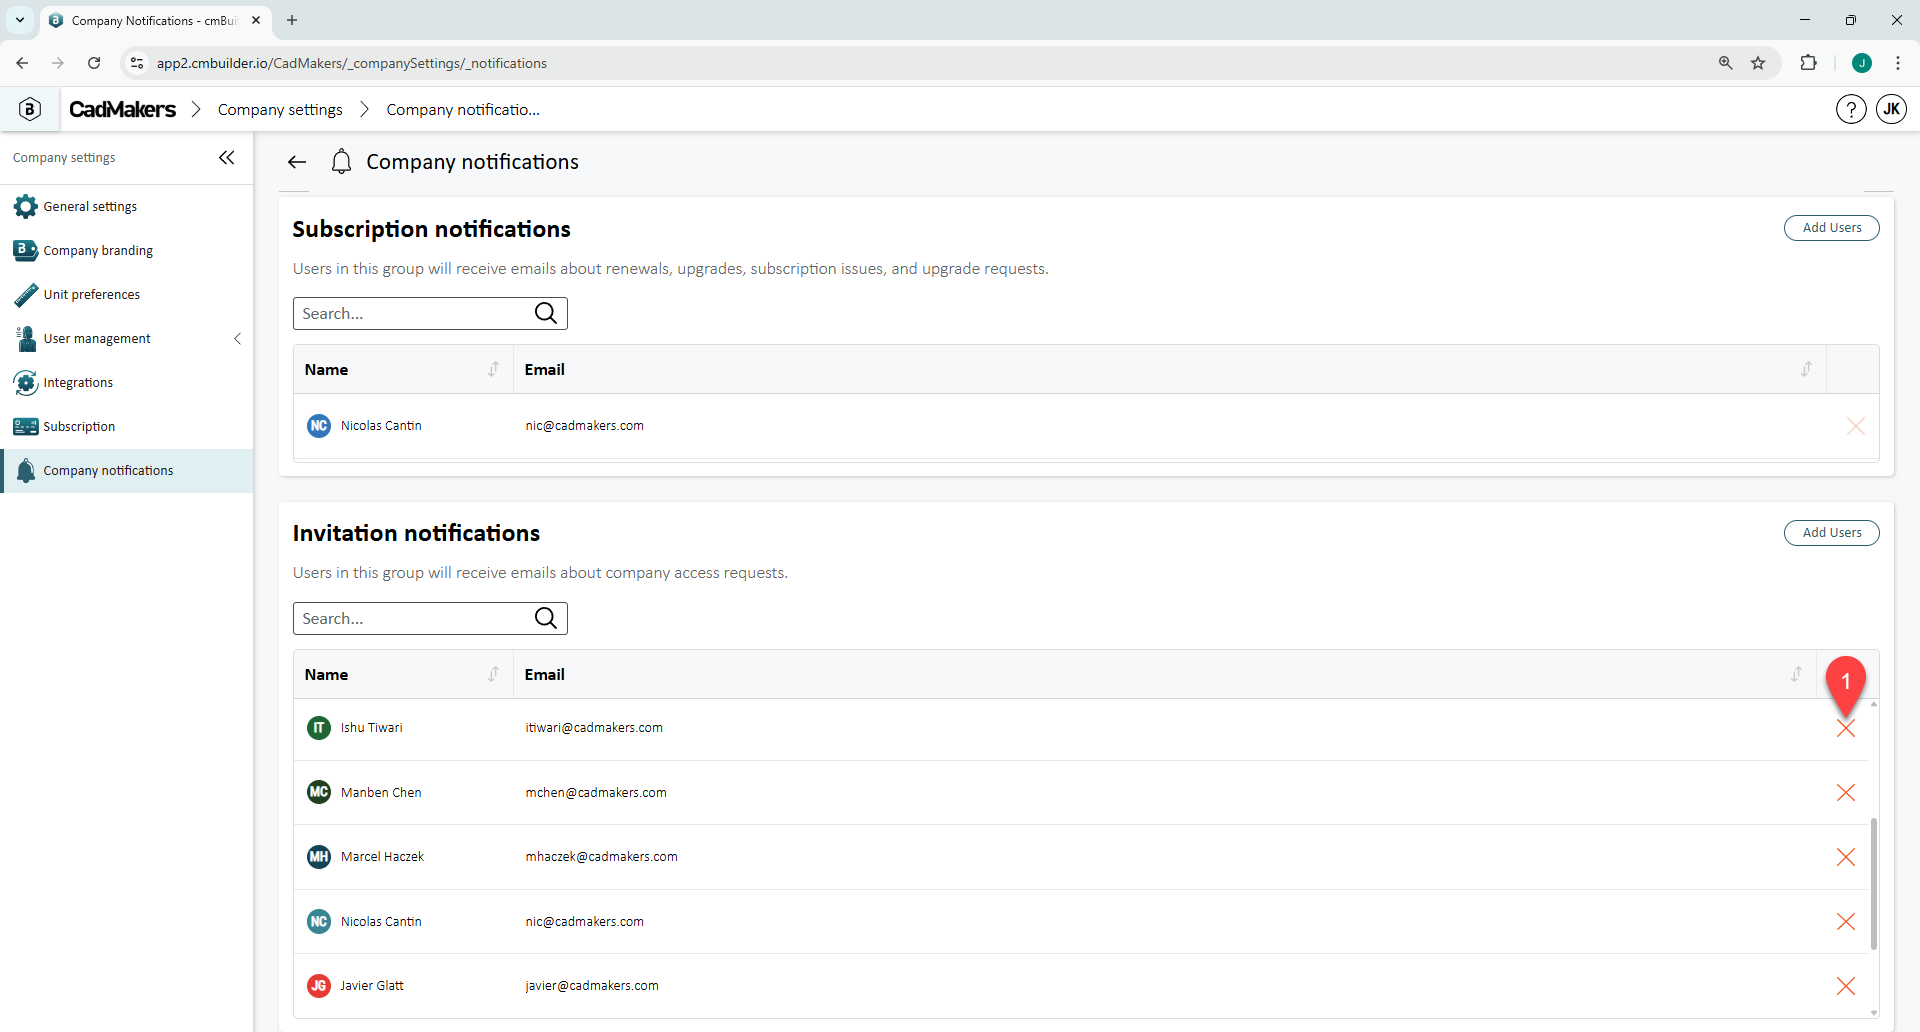Add users to Invitation notifications
1920x1032 pixels.
pos(1831,533)
